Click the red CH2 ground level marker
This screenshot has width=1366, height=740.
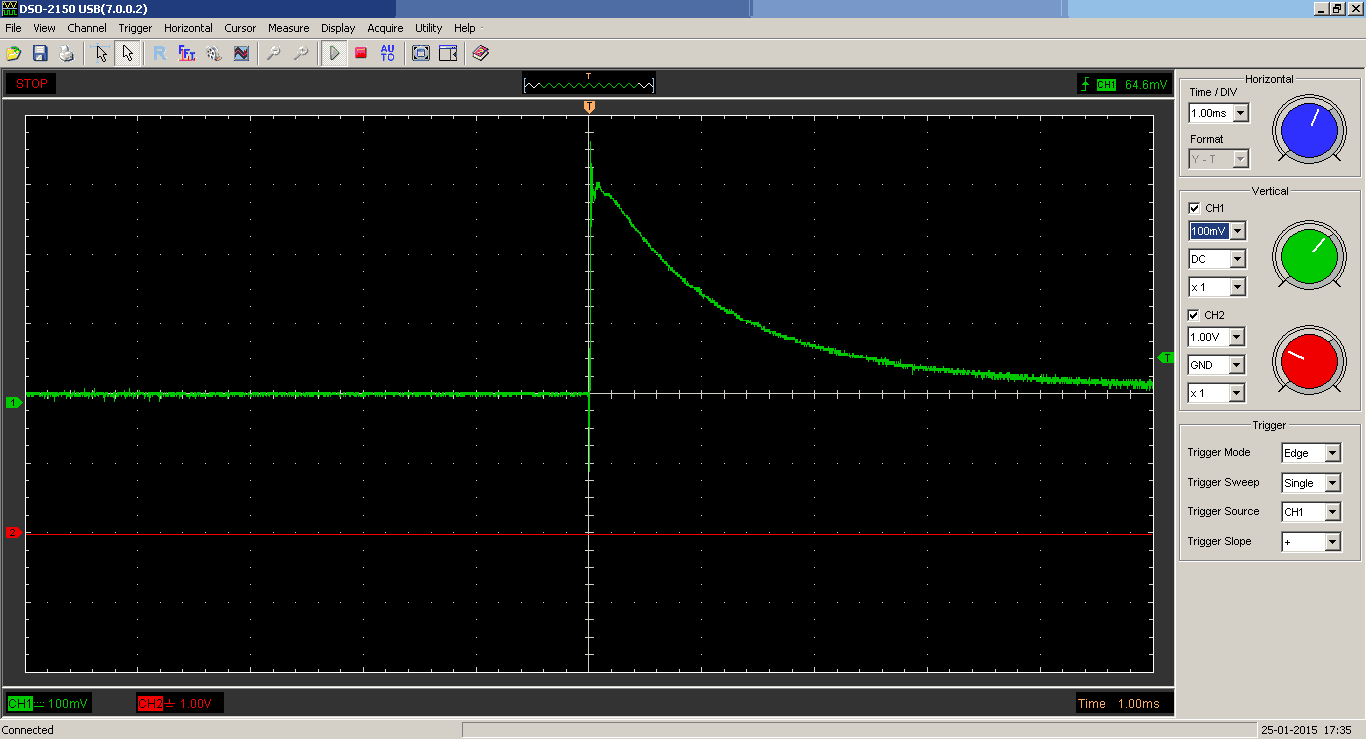click(13, 533)
